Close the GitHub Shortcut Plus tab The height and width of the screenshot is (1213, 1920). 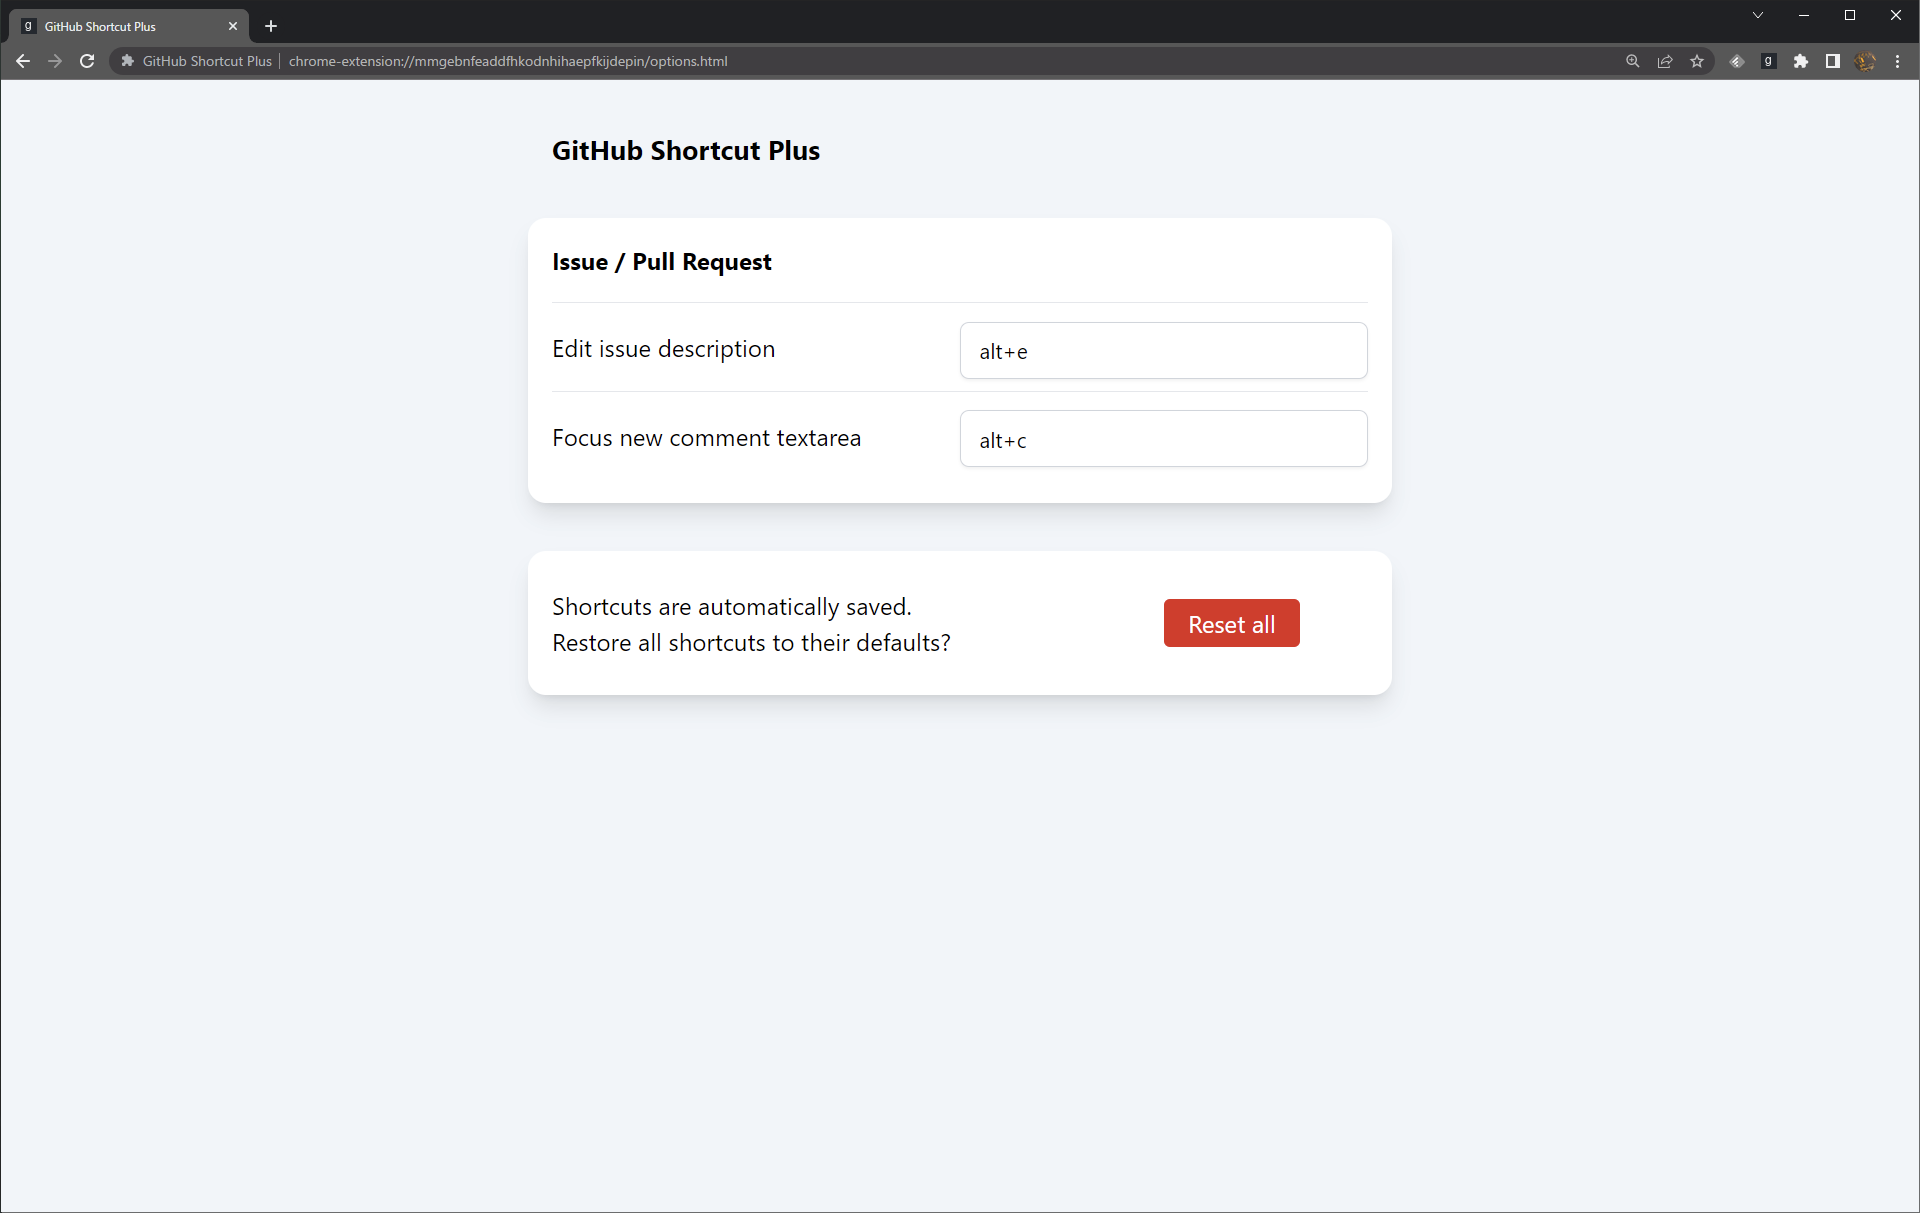233,27
